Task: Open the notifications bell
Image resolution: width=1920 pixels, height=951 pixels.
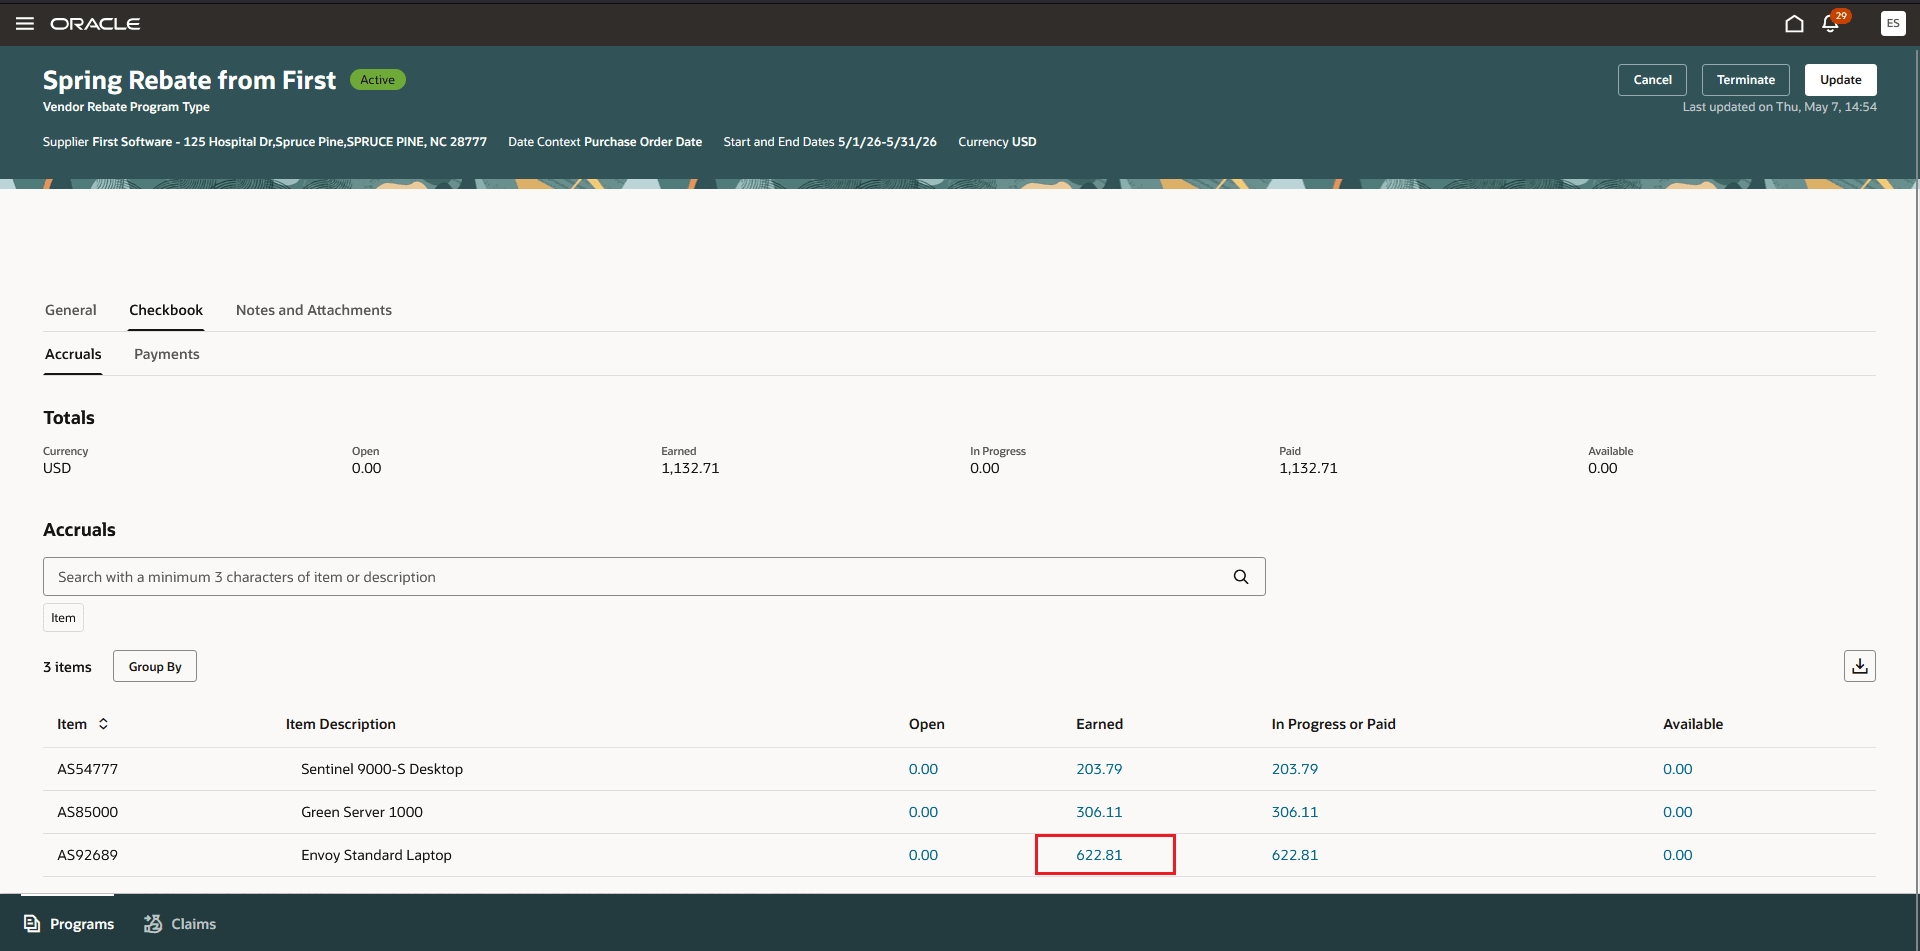Action: (x=1831, y=24)
